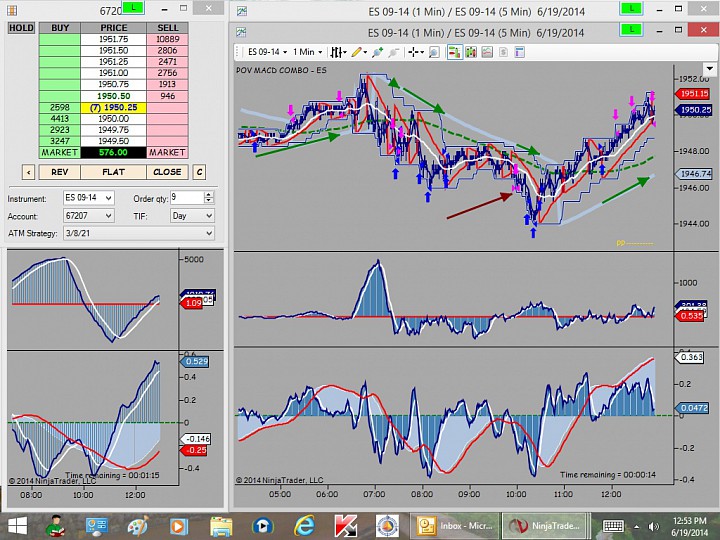Click the C button beside CLOSE
Screen dimensions: 720x540
(x=199, y=172)
